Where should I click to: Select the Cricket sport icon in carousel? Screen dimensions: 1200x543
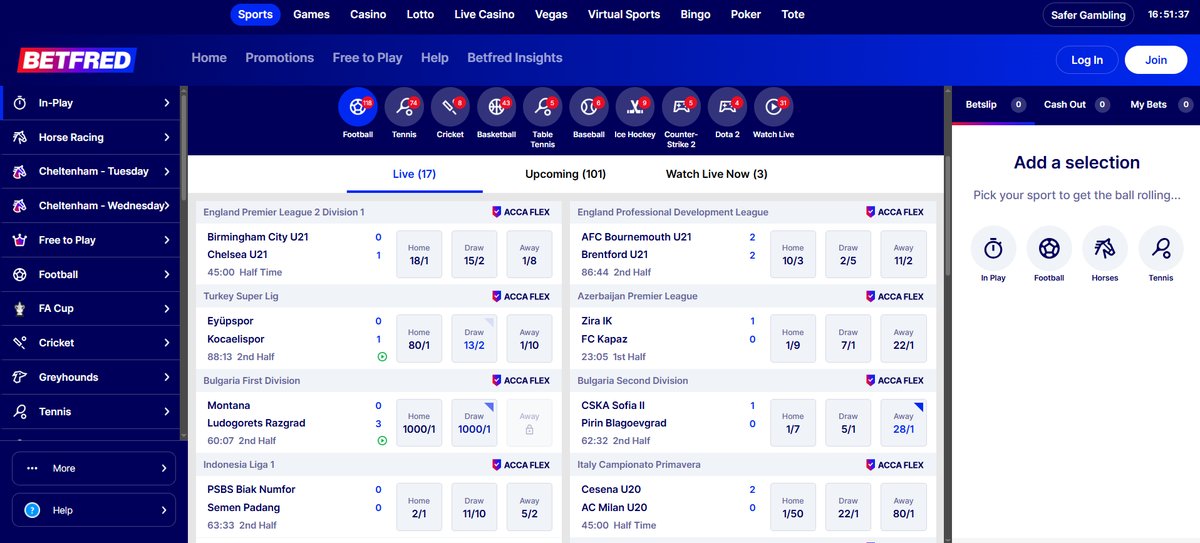[450, 107]
